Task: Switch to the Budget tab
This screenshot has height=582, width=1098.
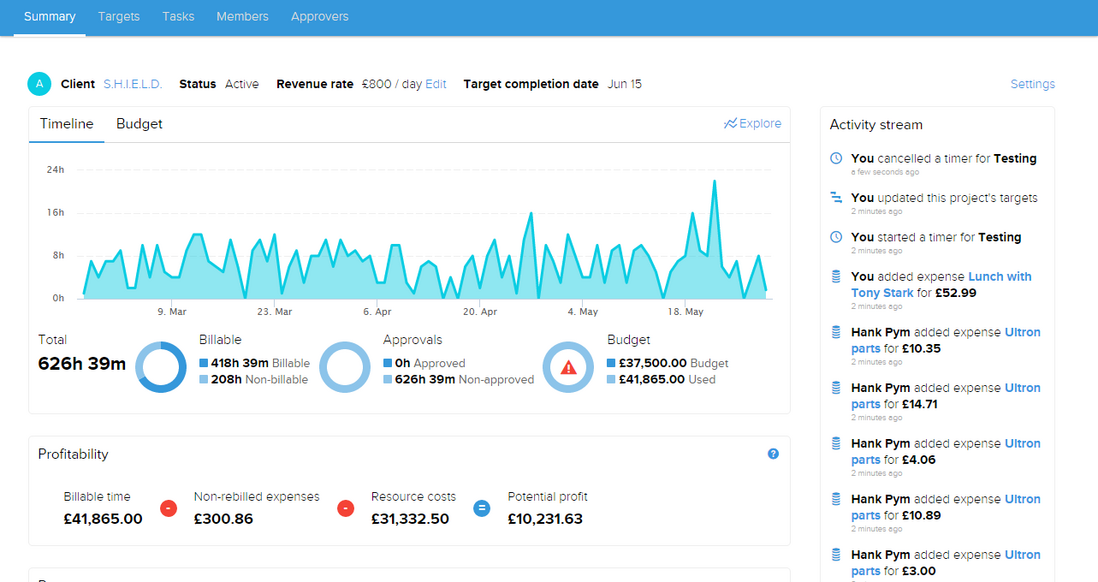Action: [x=138, y=124]
